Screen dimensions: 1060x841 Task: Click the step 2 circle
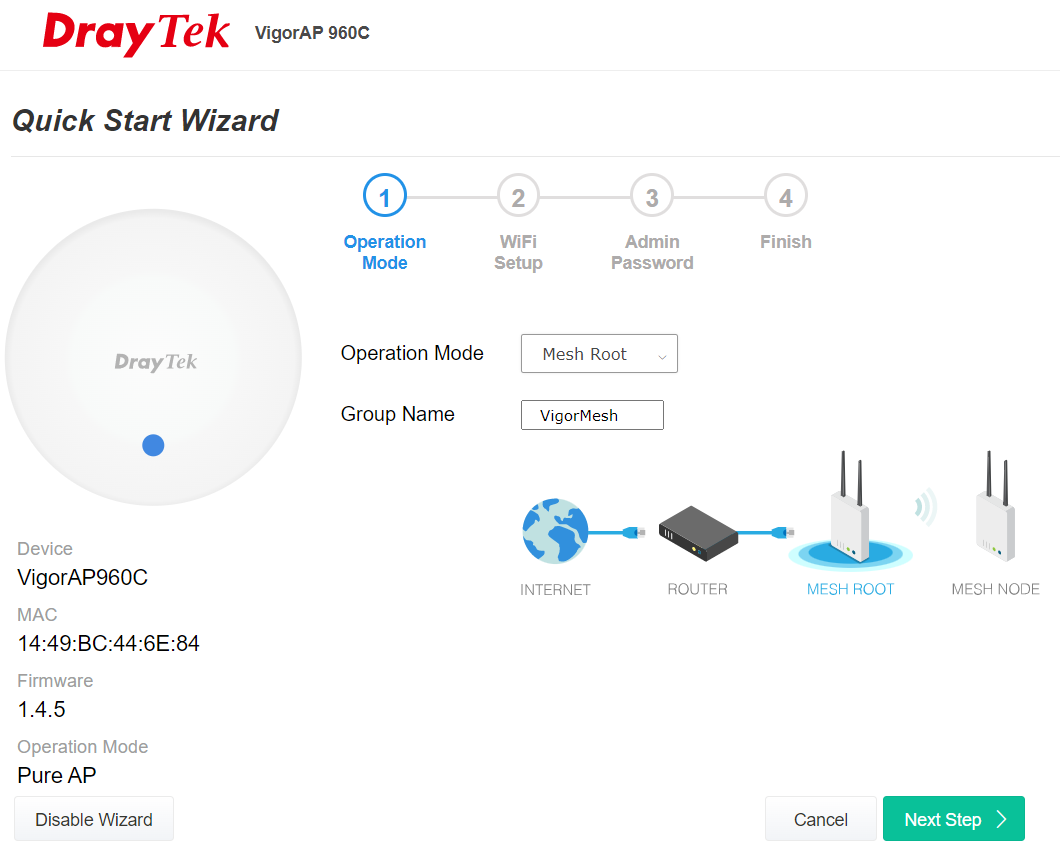click(x=519, y=196)
